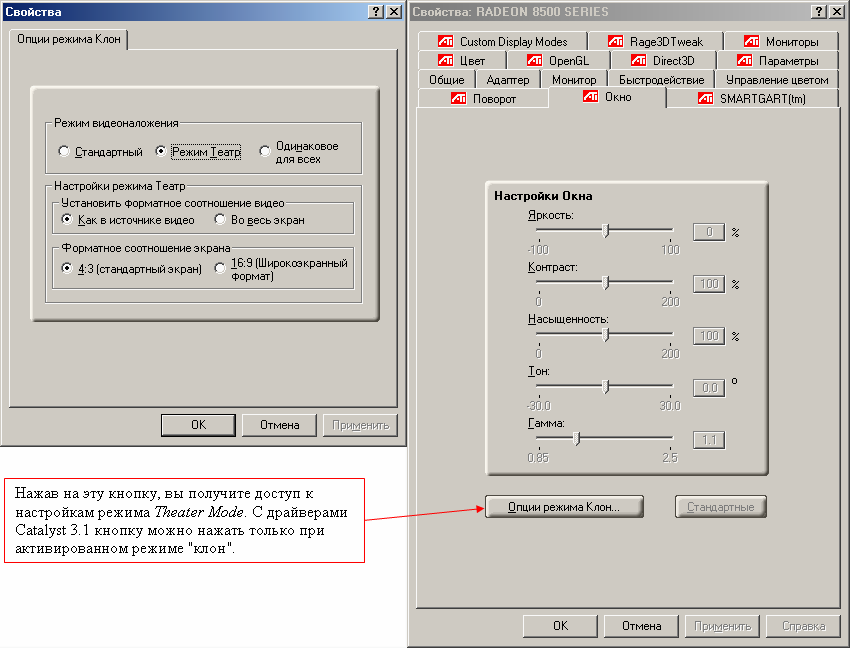Screen dimensions: 850x648
Task: Open the Быстродействие tab
Action: click(x=661, y=80)
